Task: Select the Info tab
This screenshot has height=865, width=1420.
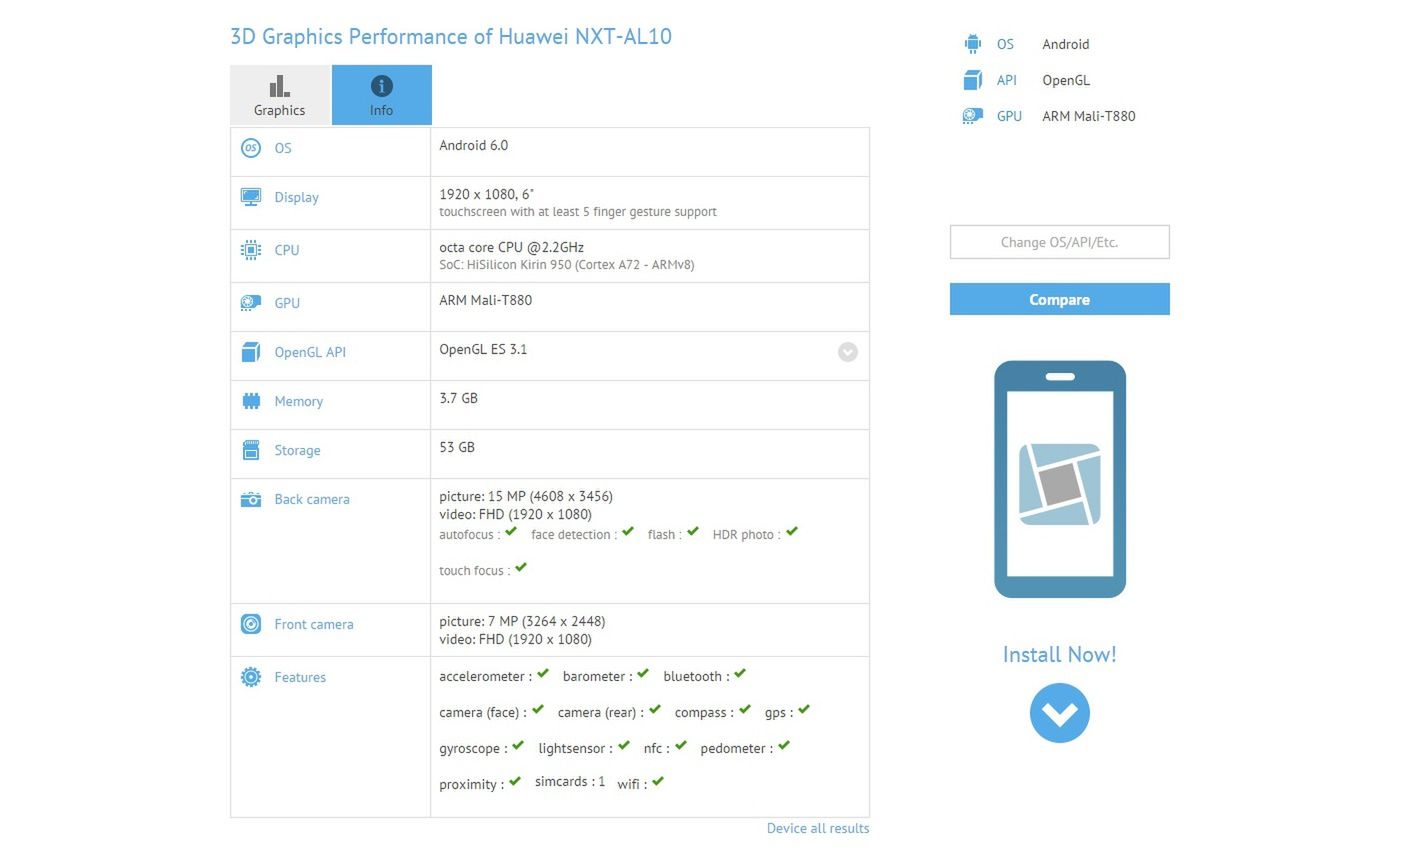Action: click(x=382, y=95)
